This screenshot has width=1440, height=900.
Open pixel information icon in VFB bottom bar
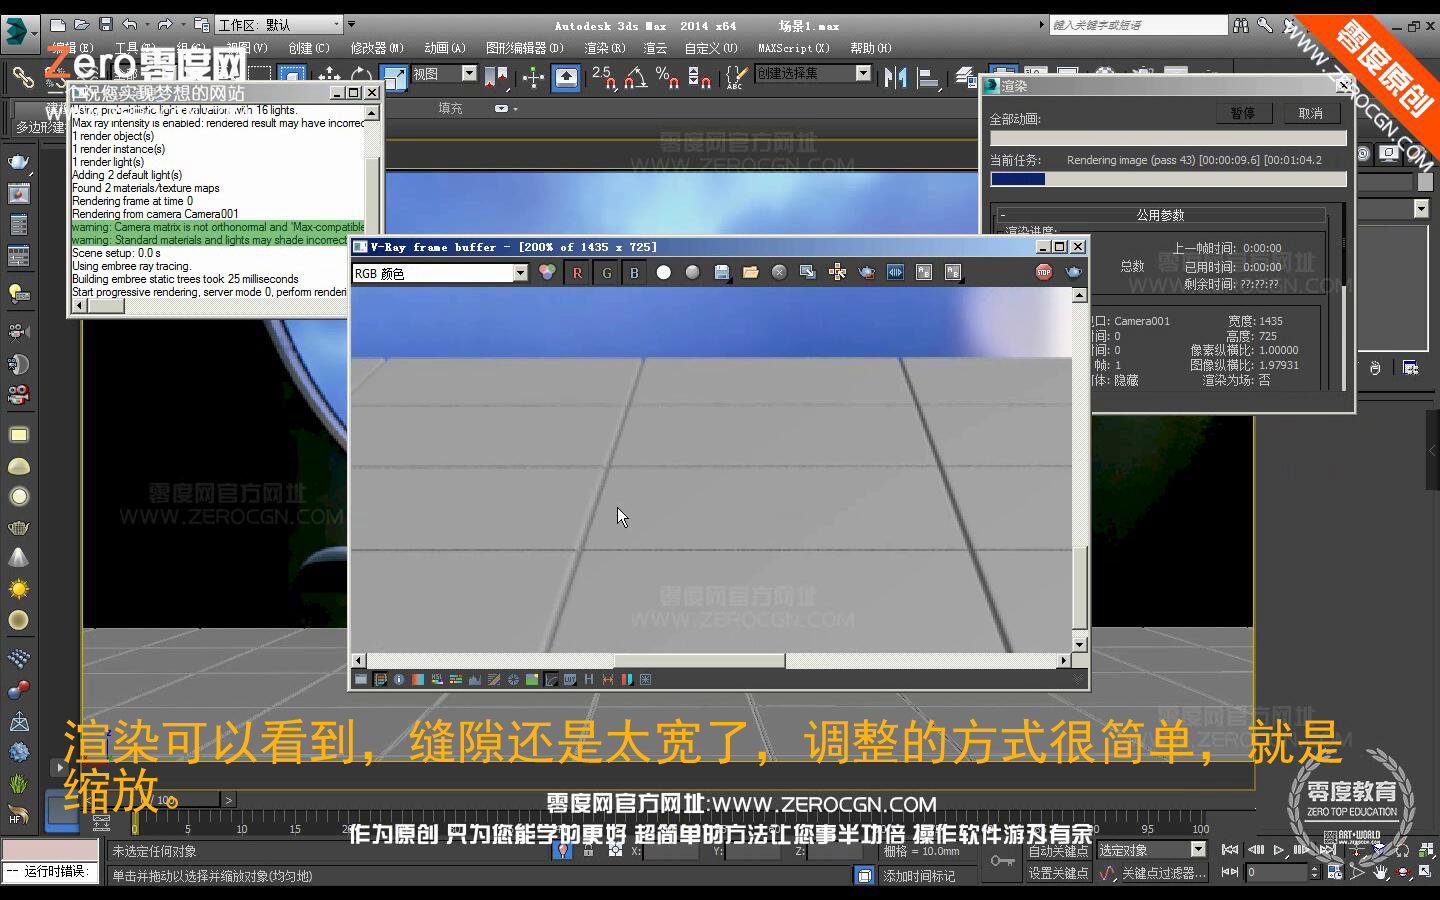click(x=399, y=680)
